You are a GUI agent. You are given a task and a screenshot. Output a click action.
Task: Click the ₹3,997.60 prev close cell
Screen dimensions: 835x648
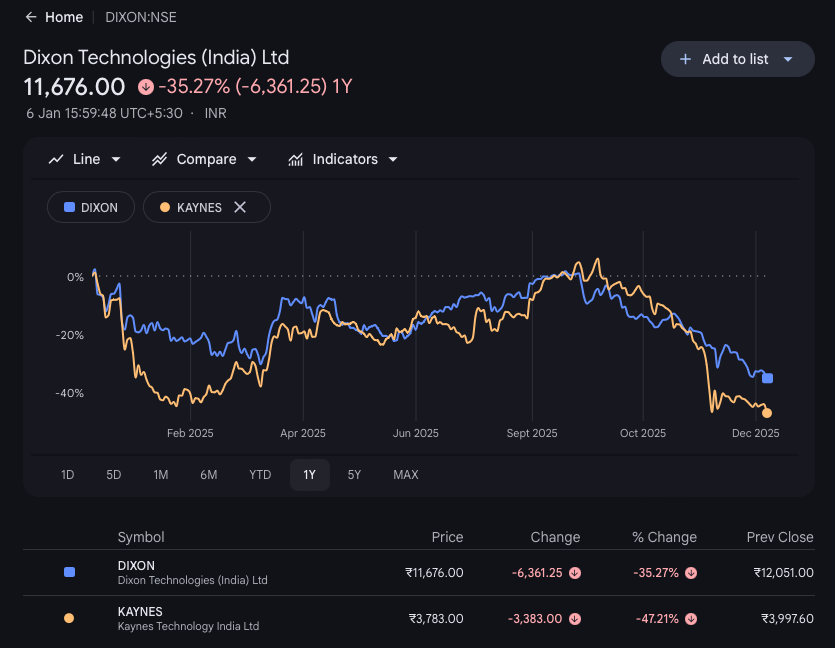click(x=787, y=619)
